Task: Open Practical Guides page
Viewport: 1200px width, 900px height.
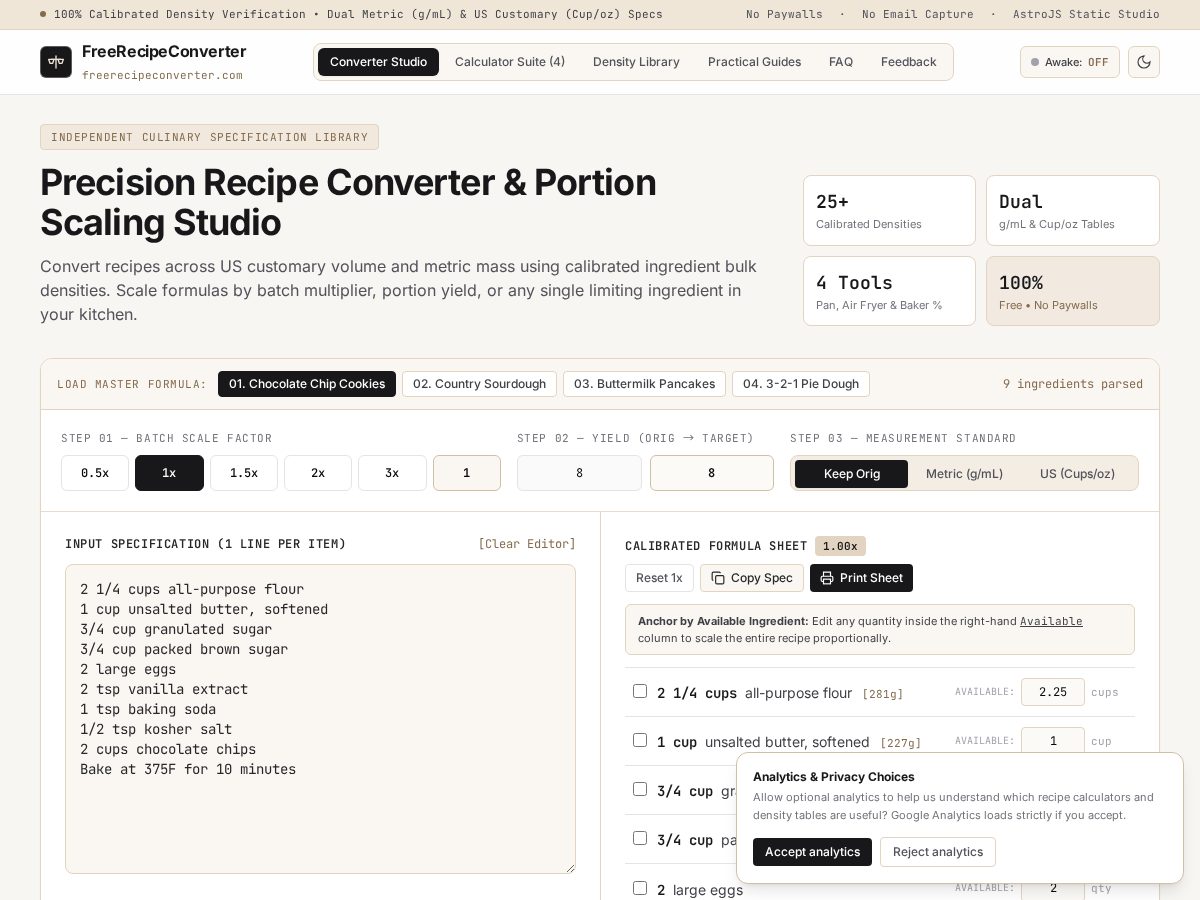Action: [754, 62]
